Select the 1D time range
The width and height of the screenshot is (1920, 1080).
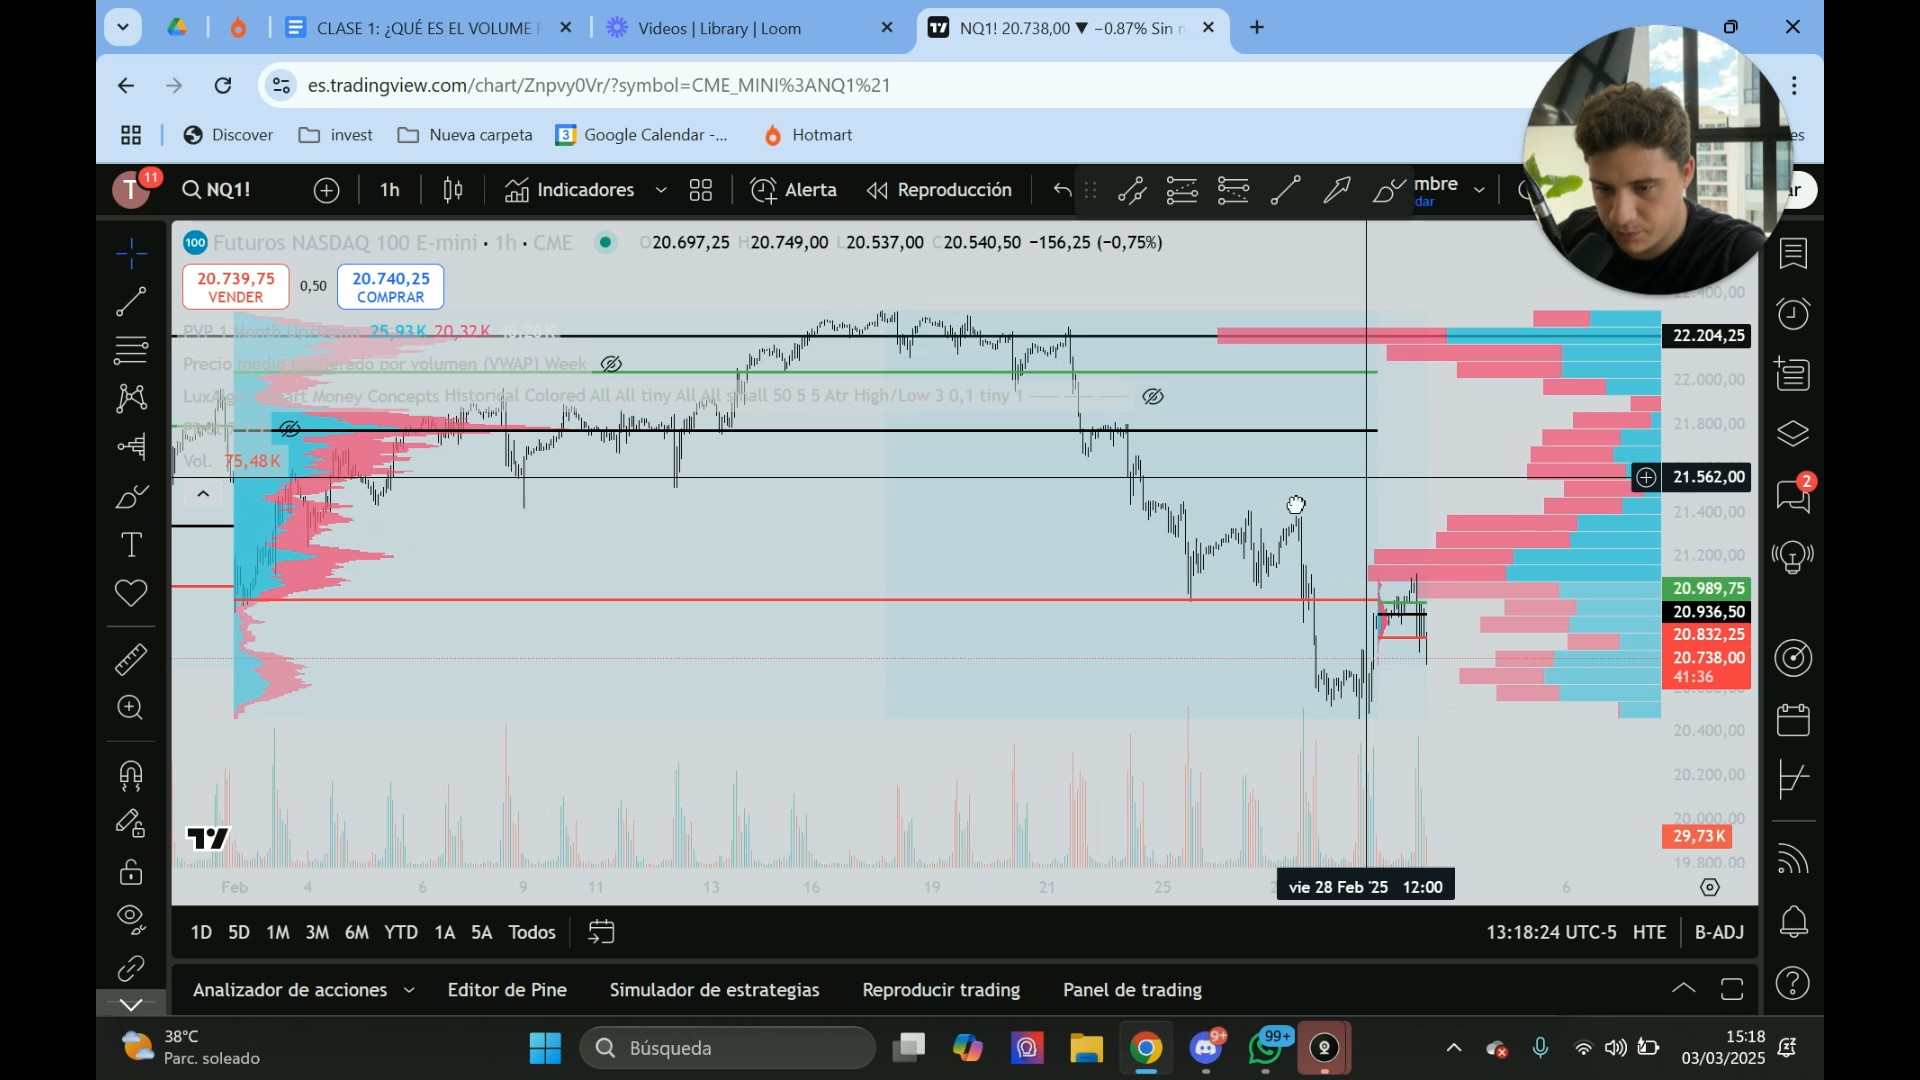[201, 933]
